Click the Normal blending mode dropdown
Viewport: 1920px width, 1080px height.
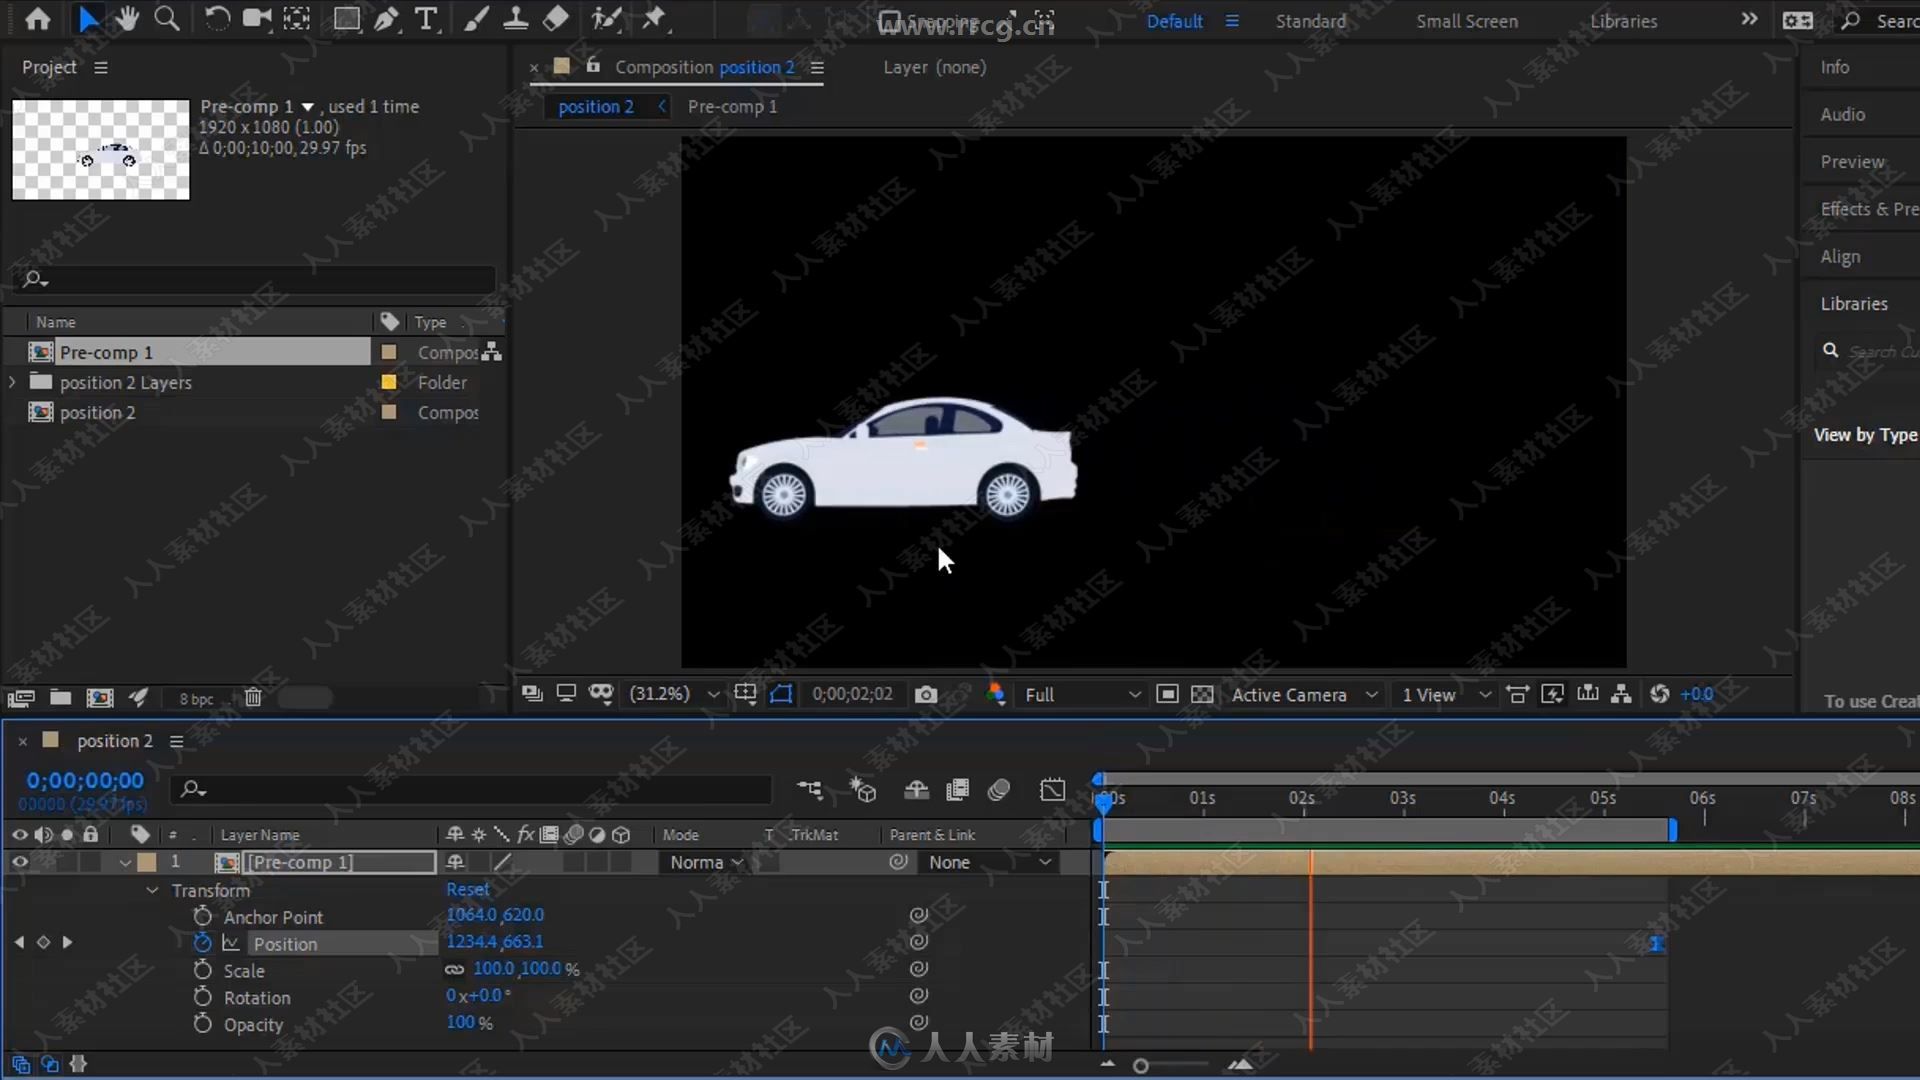(x=704, y=861)
